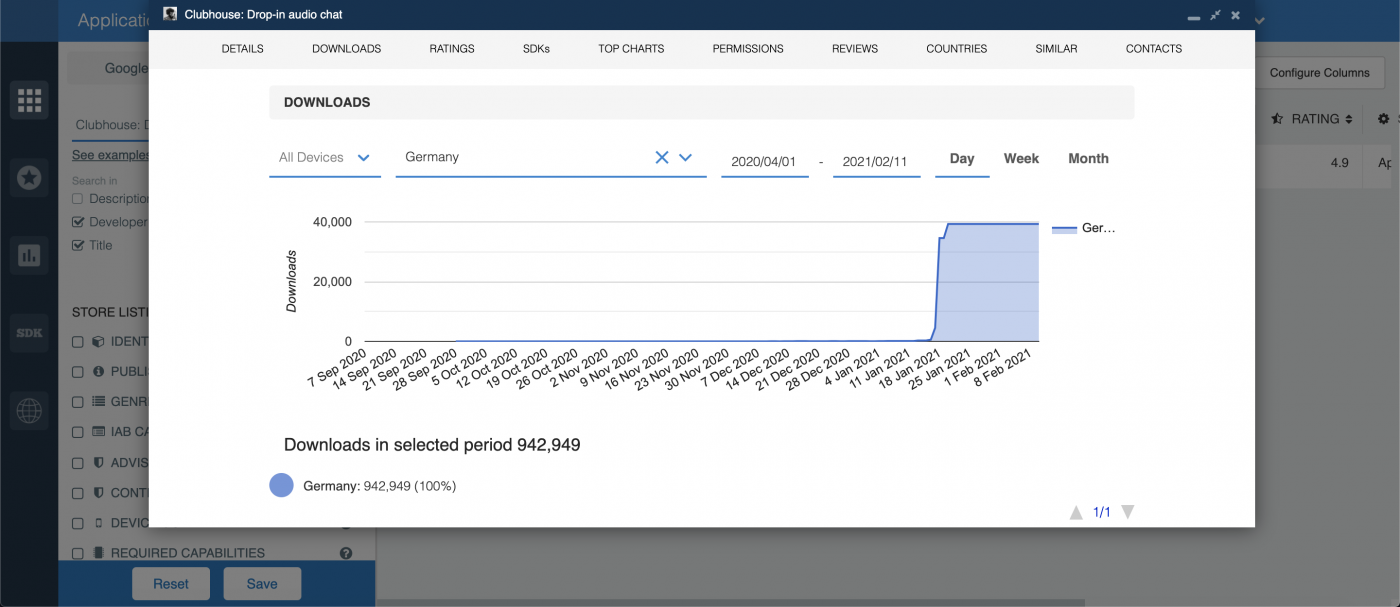Open the TOP CHARTS tab
Viewport: 1400px width, 607px height.
click(x=630, y=48)
